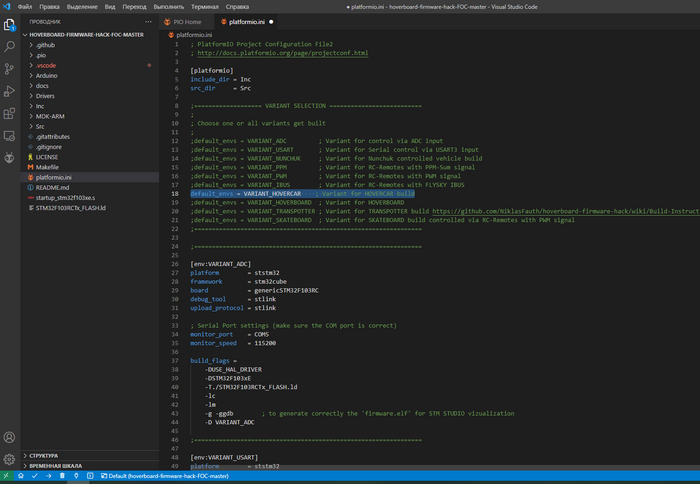The image size is (700, 484).
Task: Expand the ВРЕМЕННАЯ ШКАЛА timeline section
Action: [x=56, y=465]
